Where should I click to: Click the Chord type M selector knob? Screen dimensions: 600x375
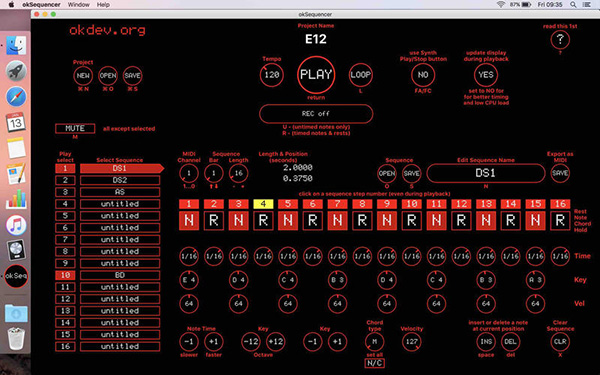click(375, 341)
